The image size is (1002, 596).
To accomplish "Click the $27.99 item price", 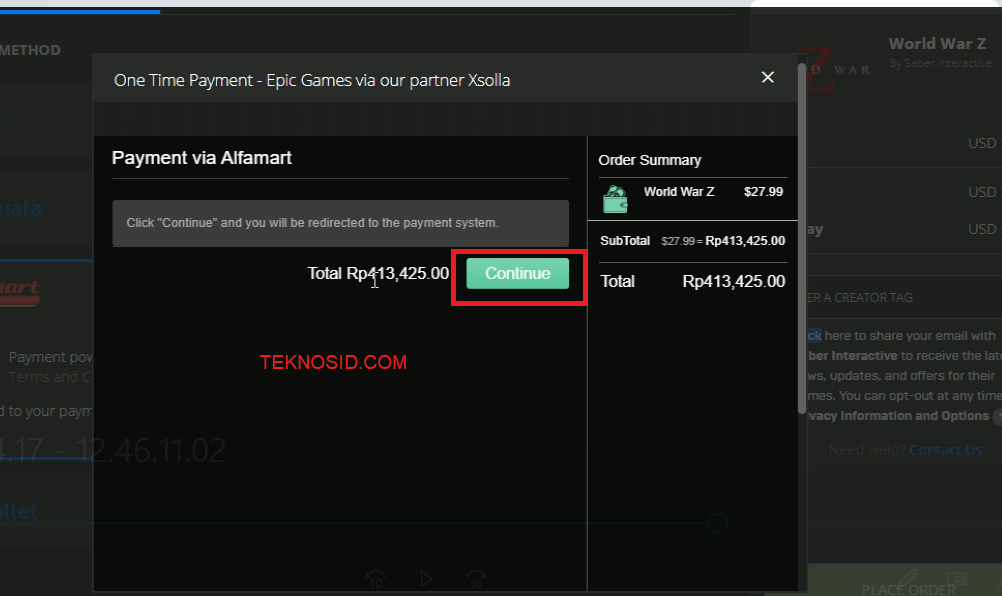I will coord(763,192).
